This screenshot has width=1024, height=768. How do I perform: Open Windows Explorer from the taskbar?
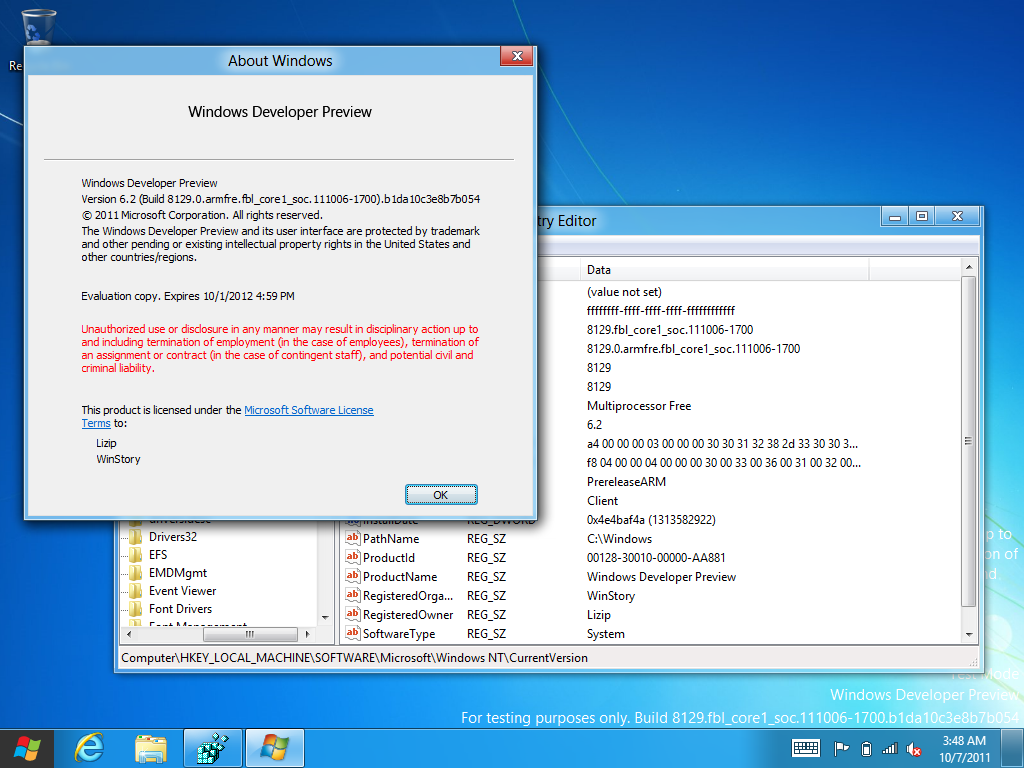click(151, 748)
